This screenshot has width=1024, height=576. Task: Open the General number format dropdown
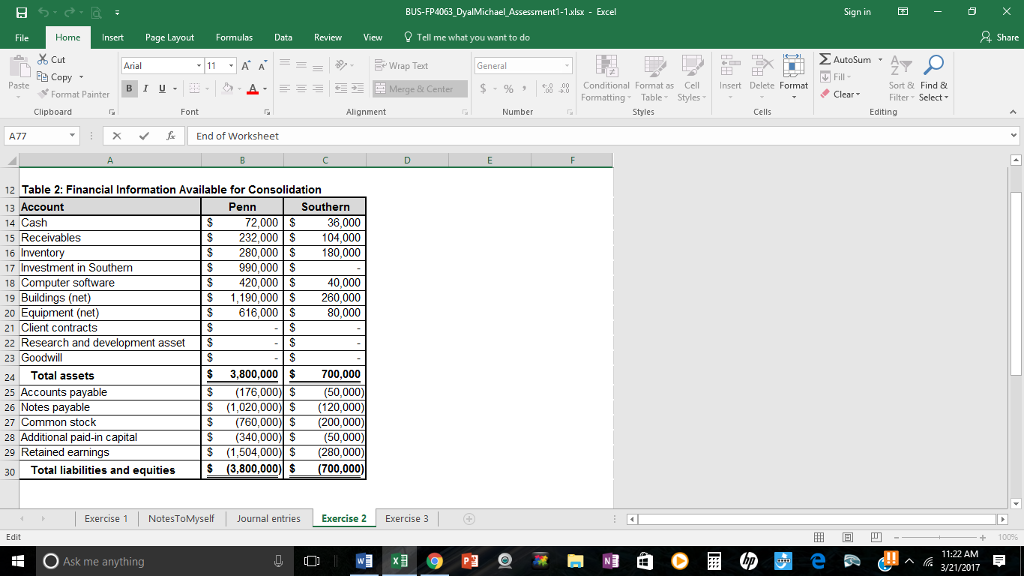(567, 65)
